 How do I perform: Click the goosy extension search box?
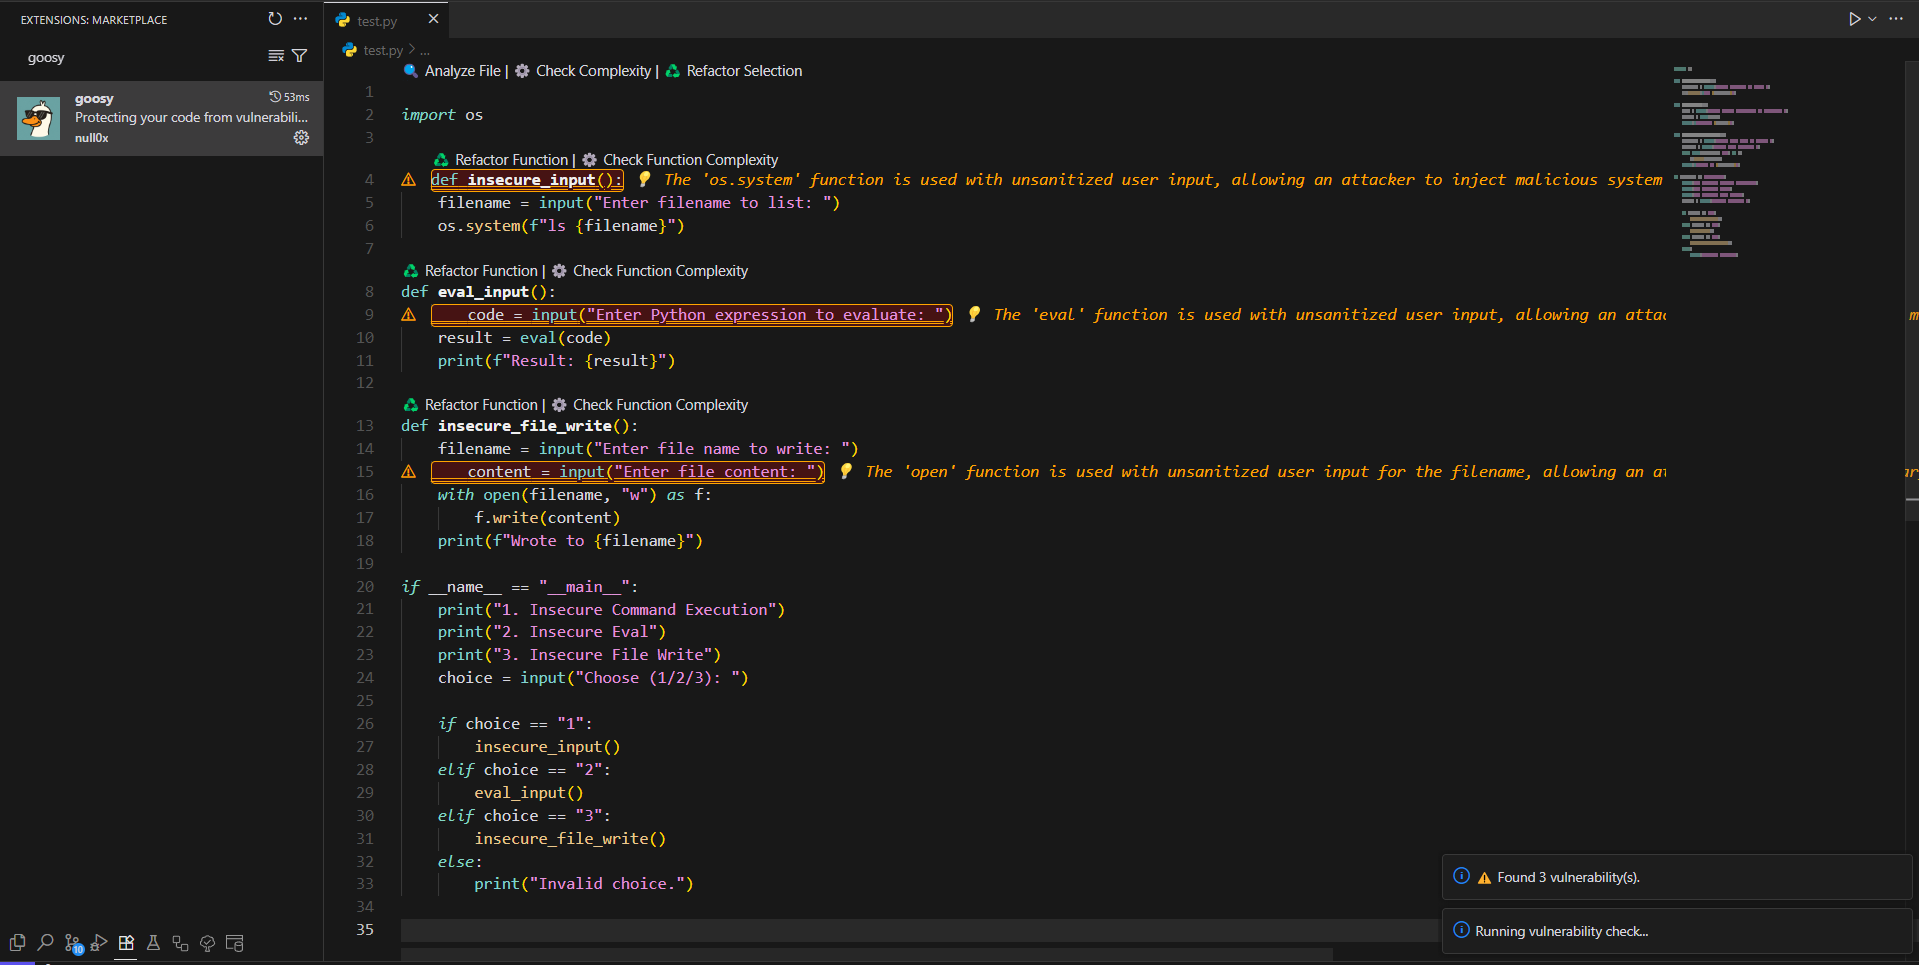(x=140, y=57)
